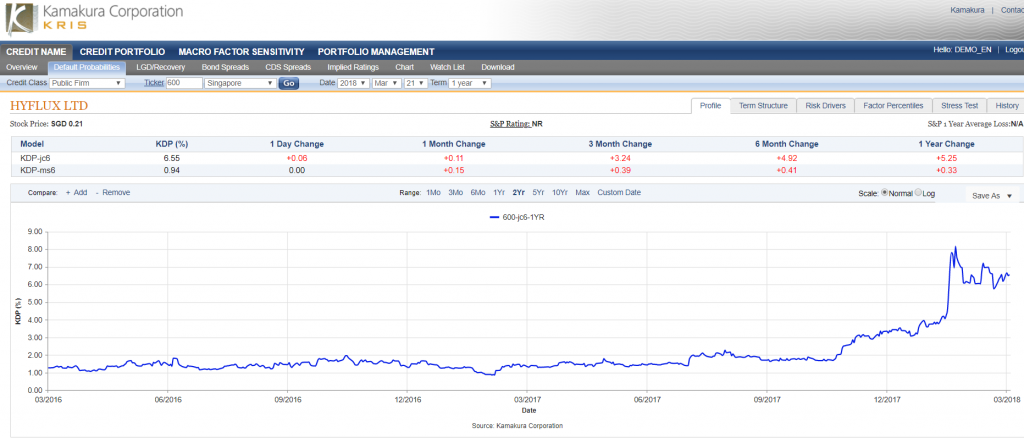This screenshot has width=1024, height=438.
Task: Open the Implied Ratings submenu
Action: point(353,67)
